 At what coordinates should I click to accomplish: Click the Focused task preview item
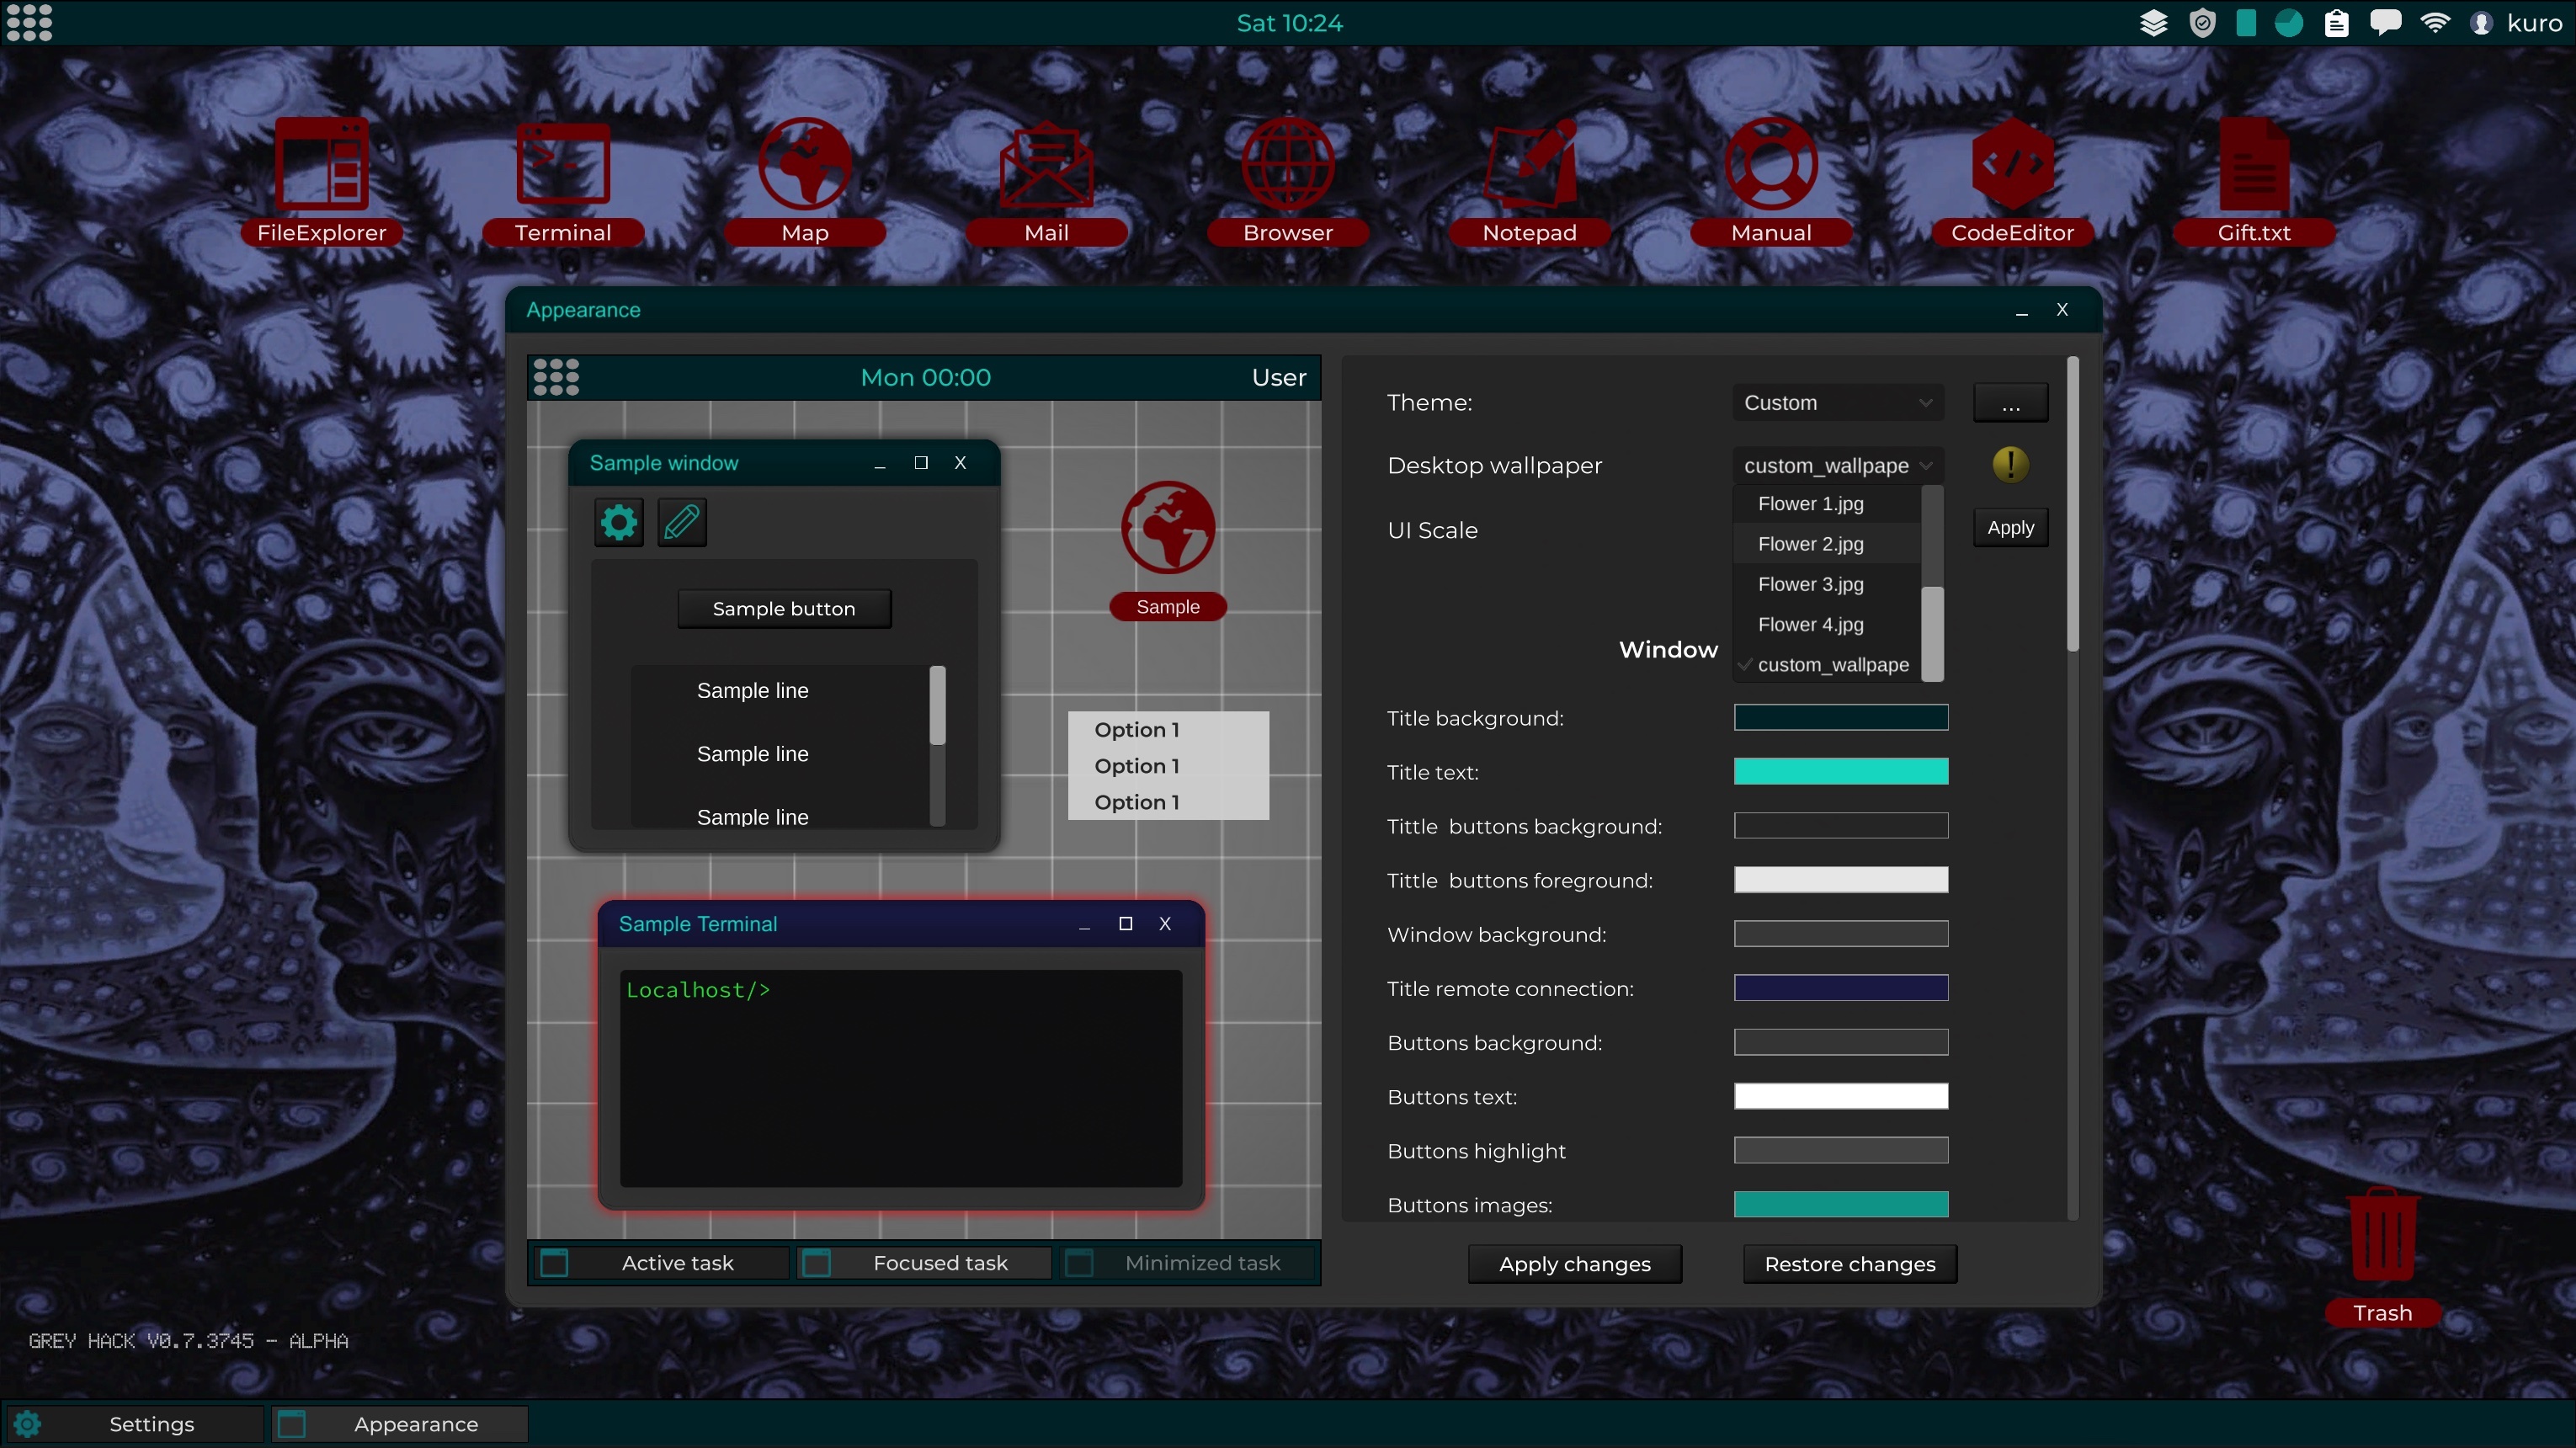click(923, 1263)
